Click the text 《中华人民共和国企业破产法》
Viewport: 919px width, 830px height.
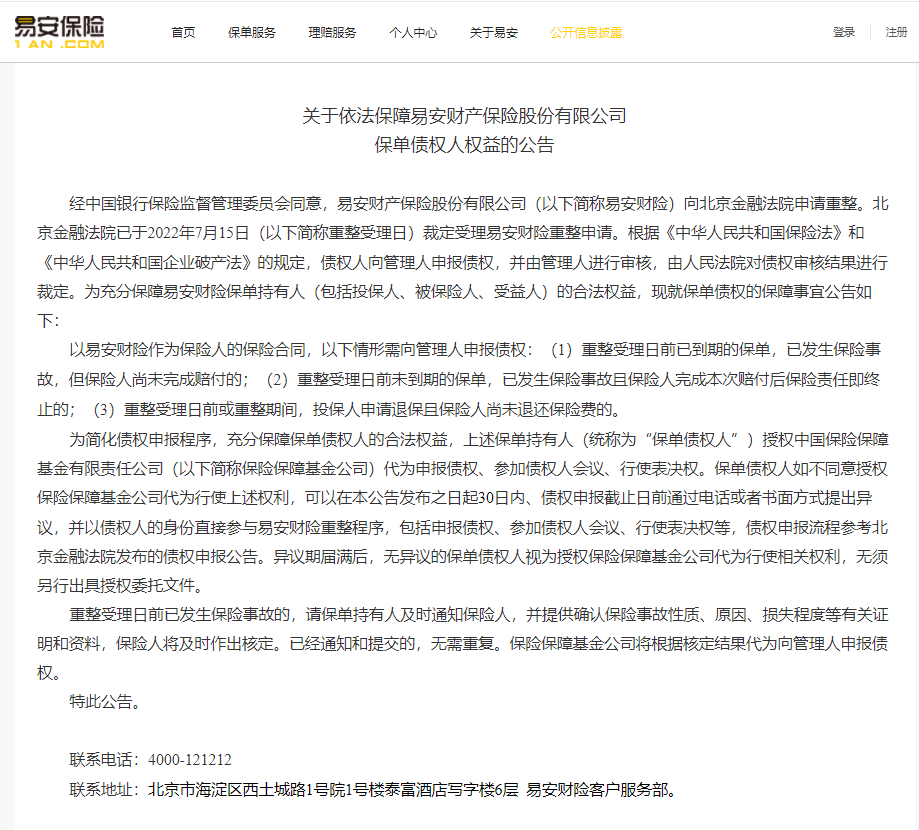click(145, 263)
